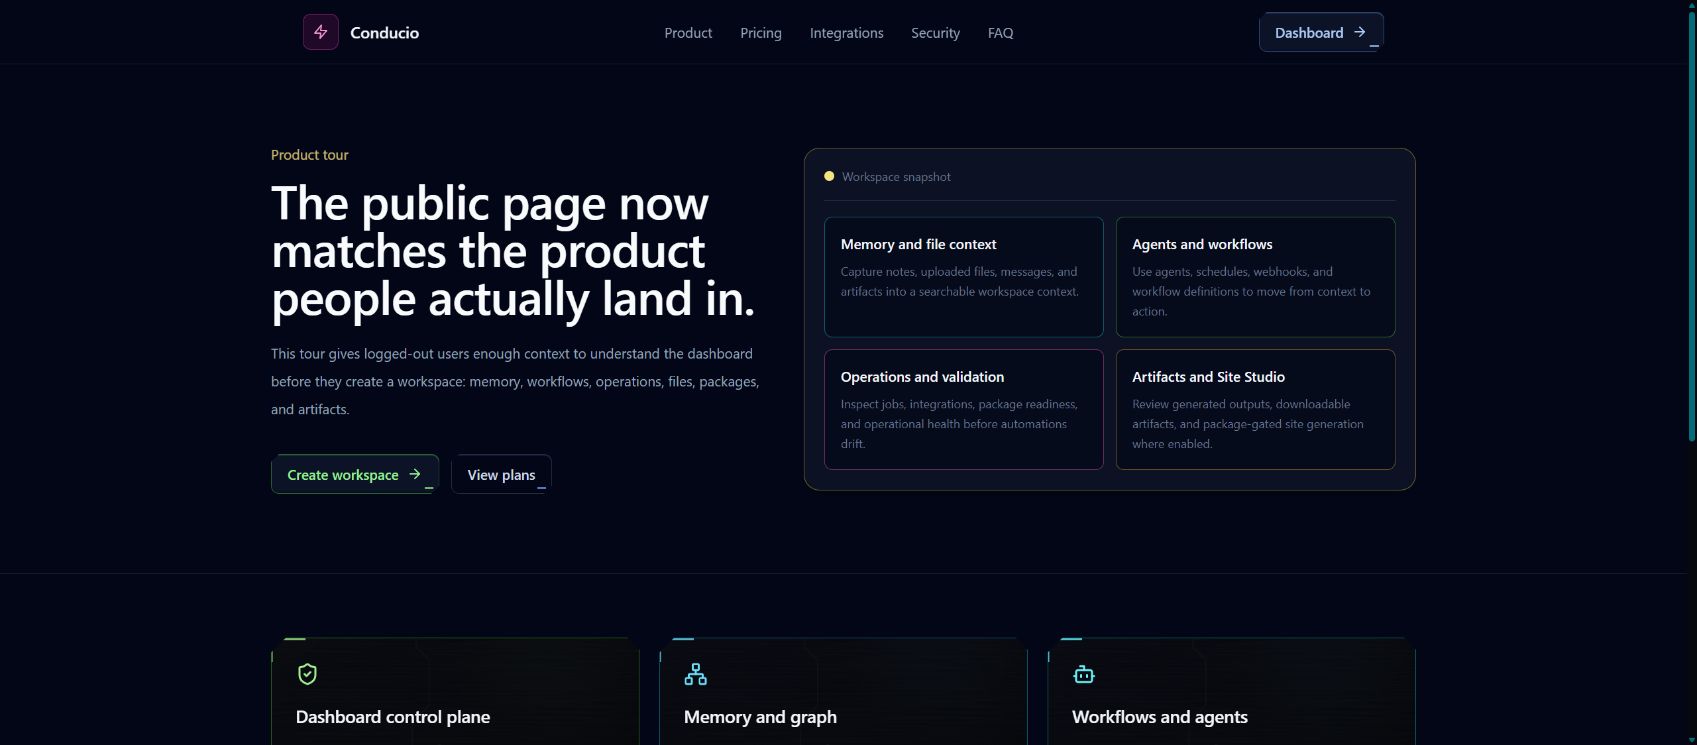Go to the Integrations nav item
The height and width of the screenshot is (745, 1697).
point(846,33)
